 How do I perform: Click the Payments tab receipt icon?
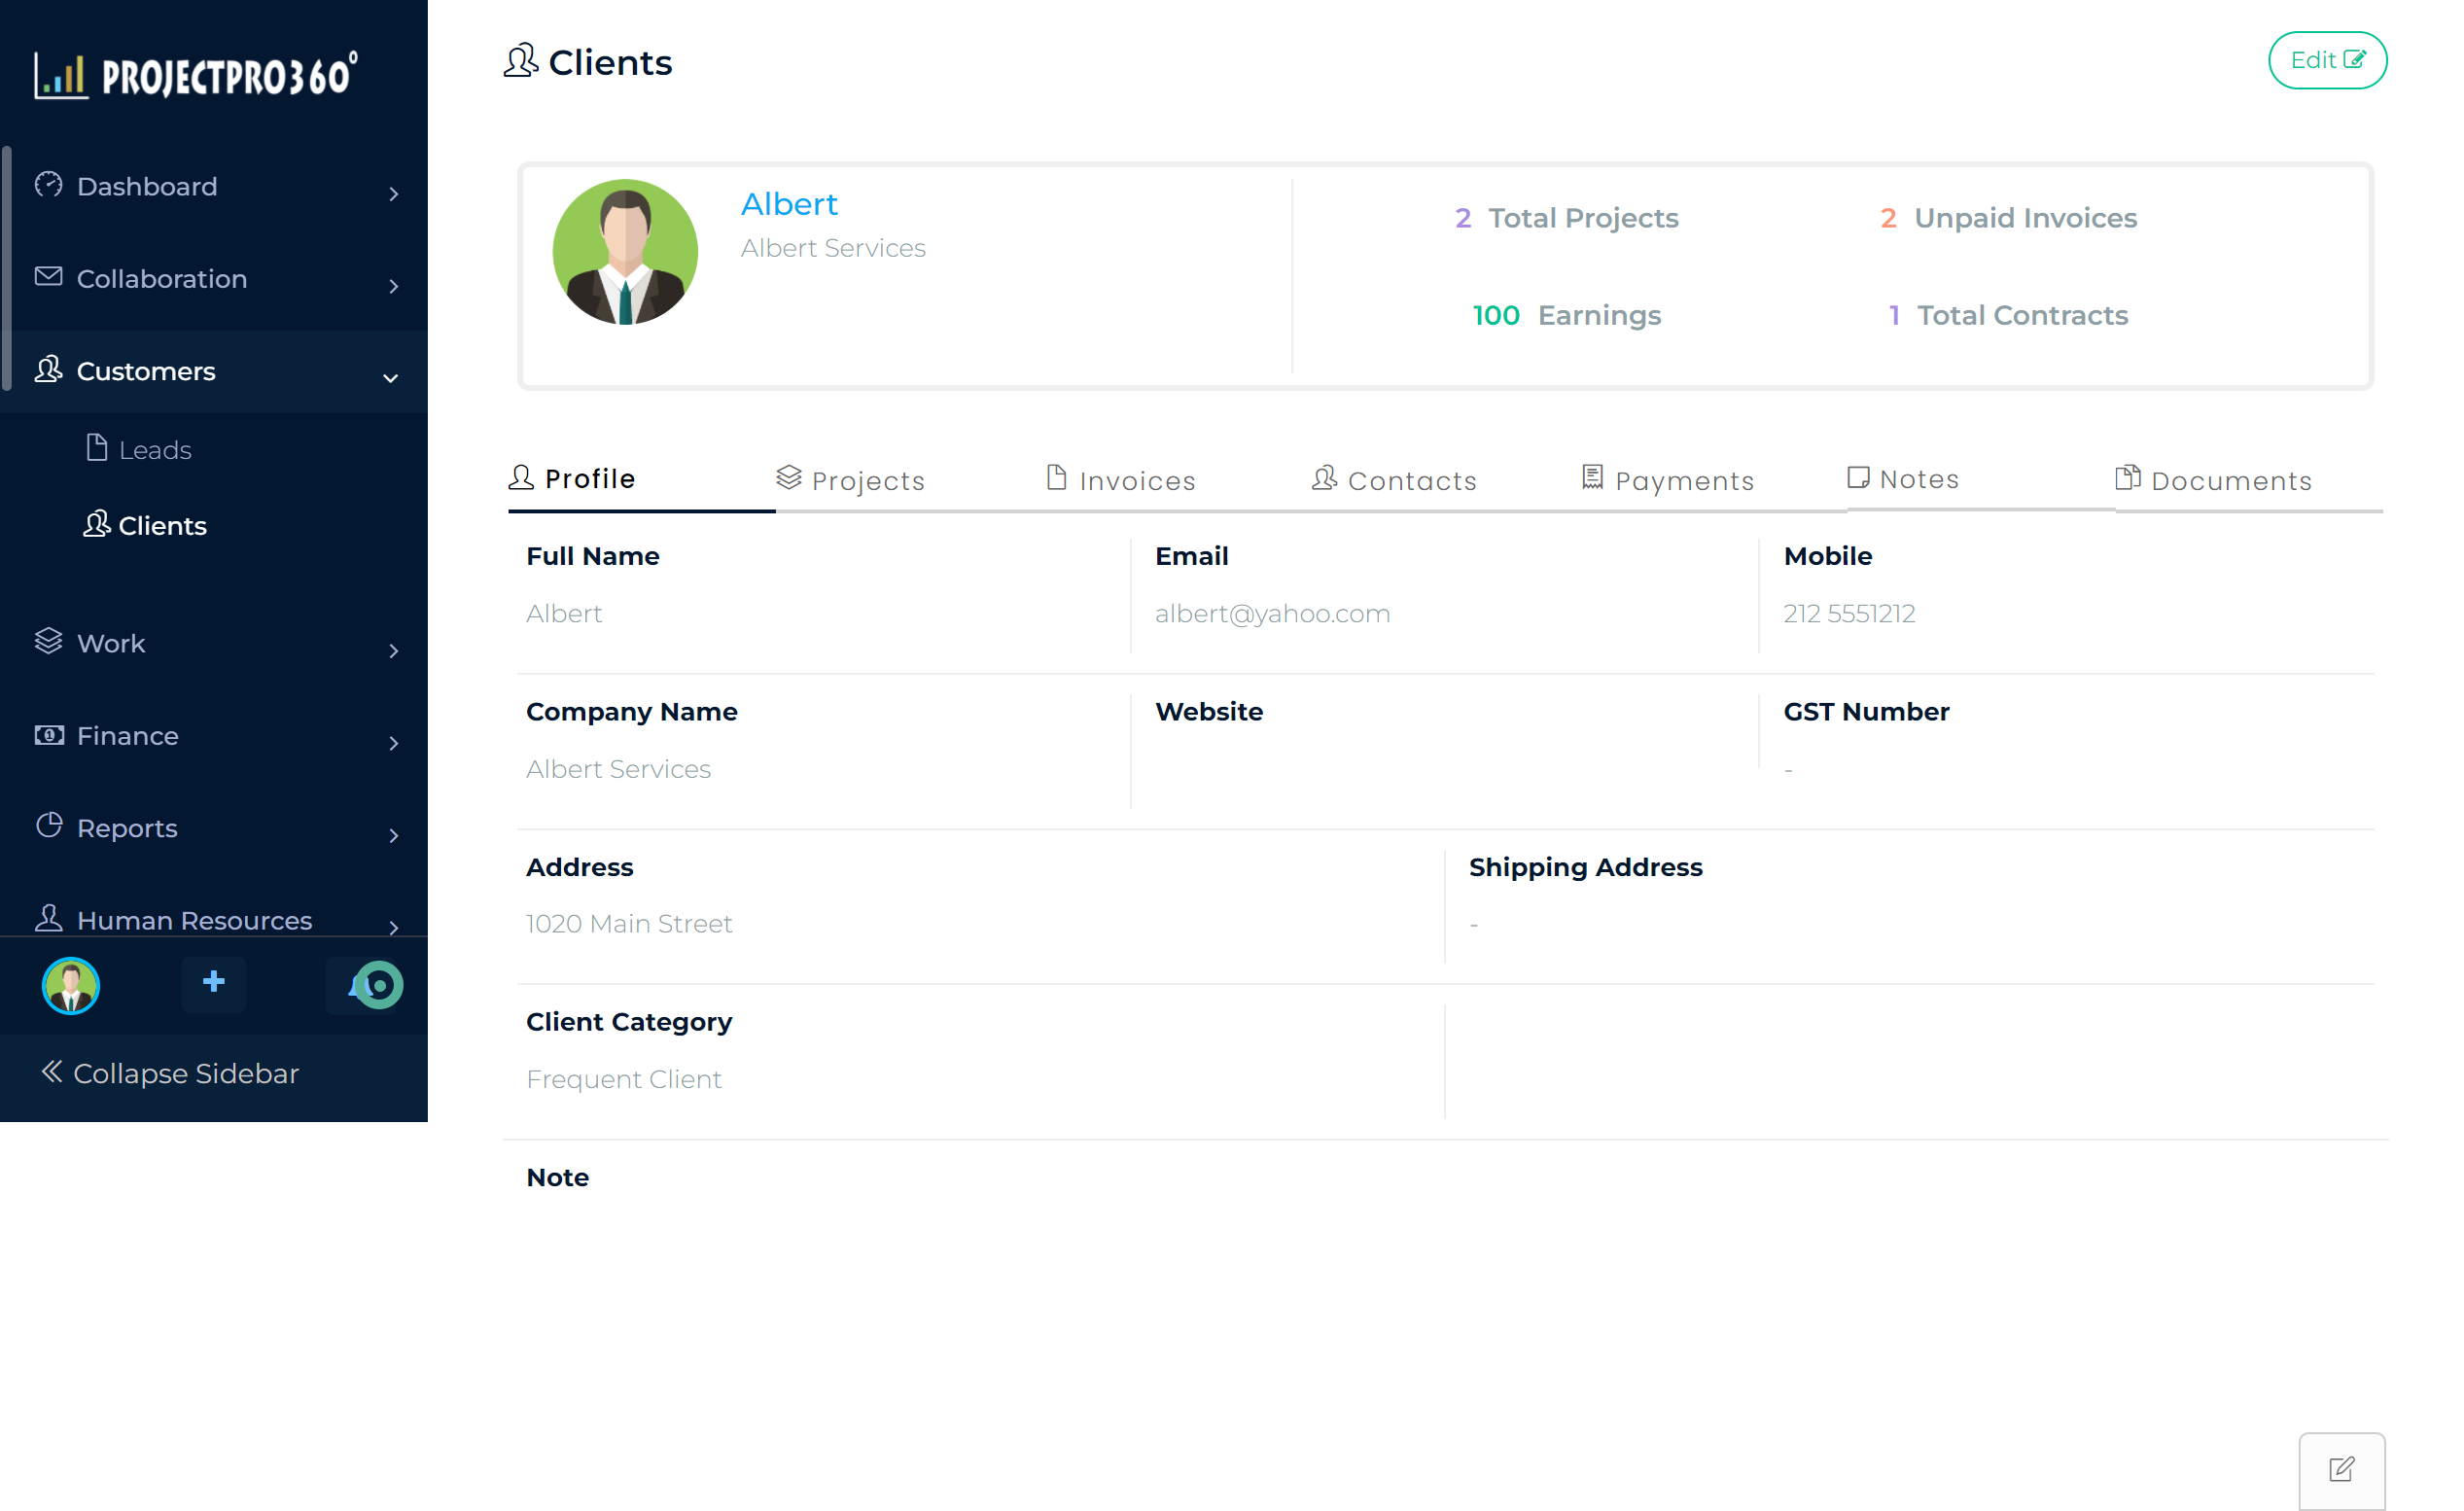[1593, 477]
